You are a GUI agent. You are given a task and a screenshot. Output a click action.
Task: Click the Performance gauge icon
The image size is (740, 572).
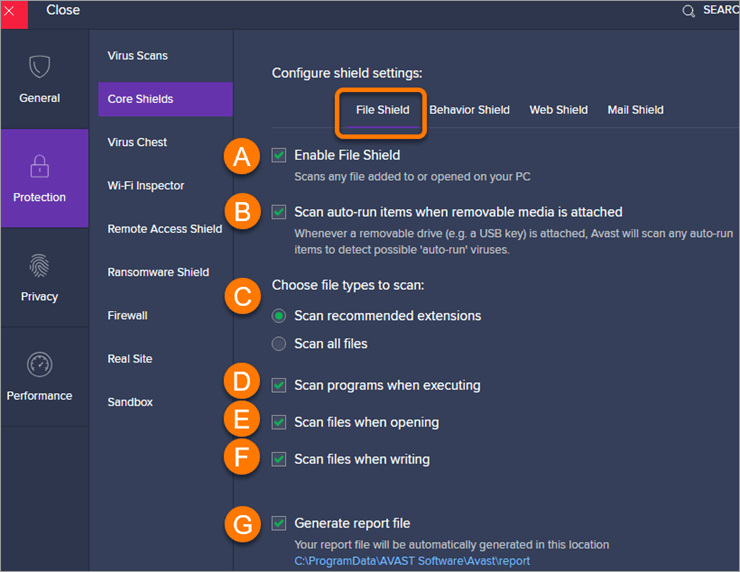[40, 365]
